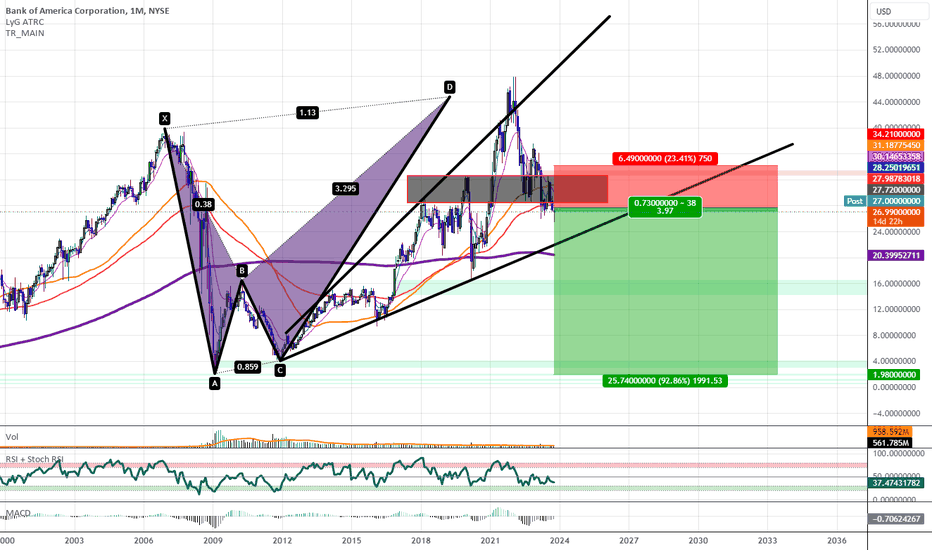
Task: Click the grey price tag 27.72000000
Action: [896, 190]
